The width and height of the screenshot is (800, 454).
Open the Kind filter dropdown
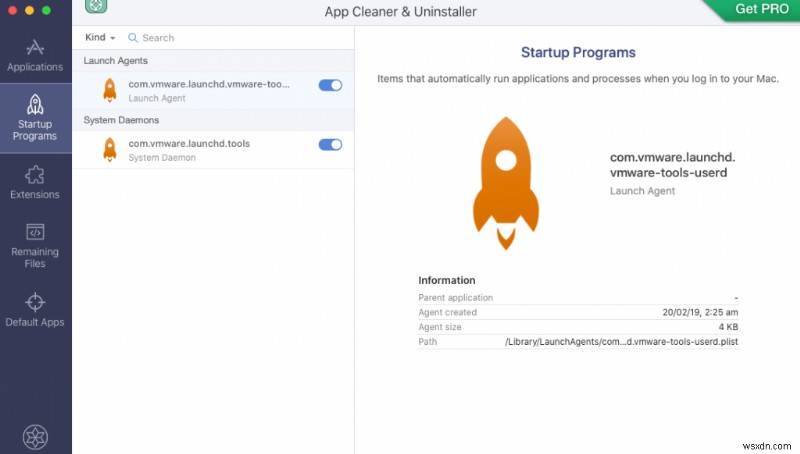tap(100, 37)
